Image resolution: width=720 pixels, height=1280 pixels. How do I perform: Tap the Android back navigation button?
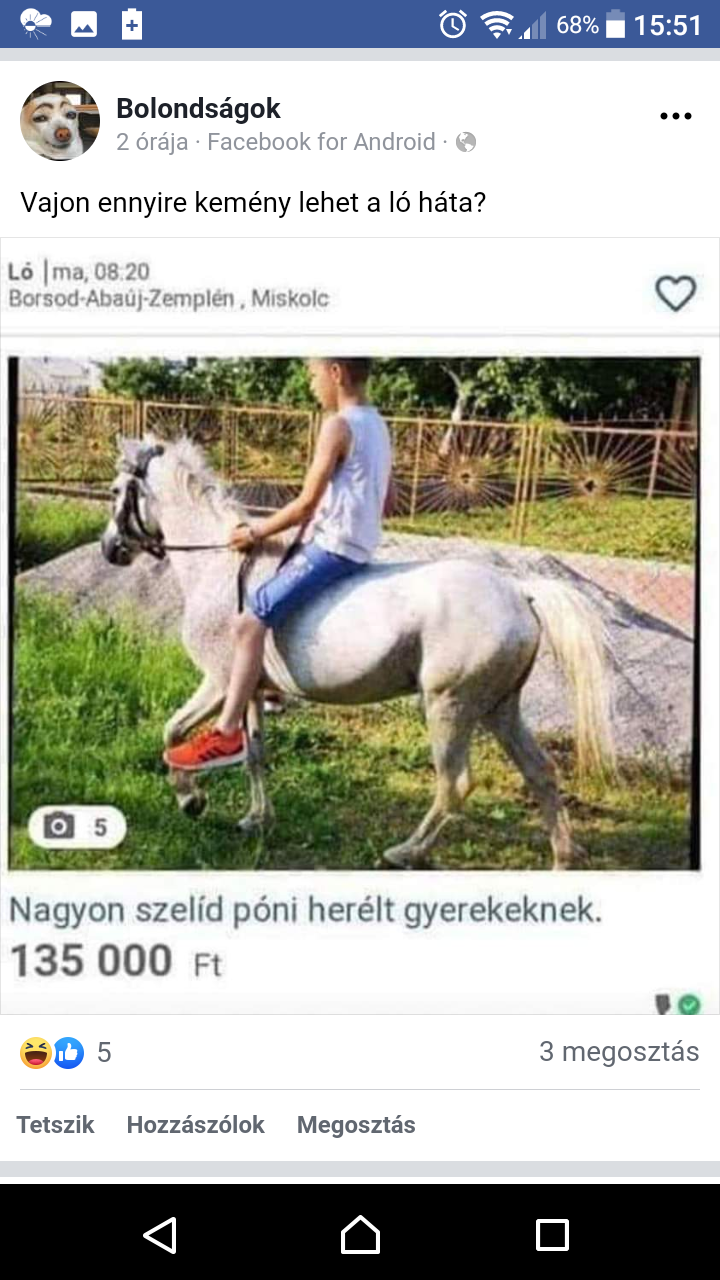160,1235
